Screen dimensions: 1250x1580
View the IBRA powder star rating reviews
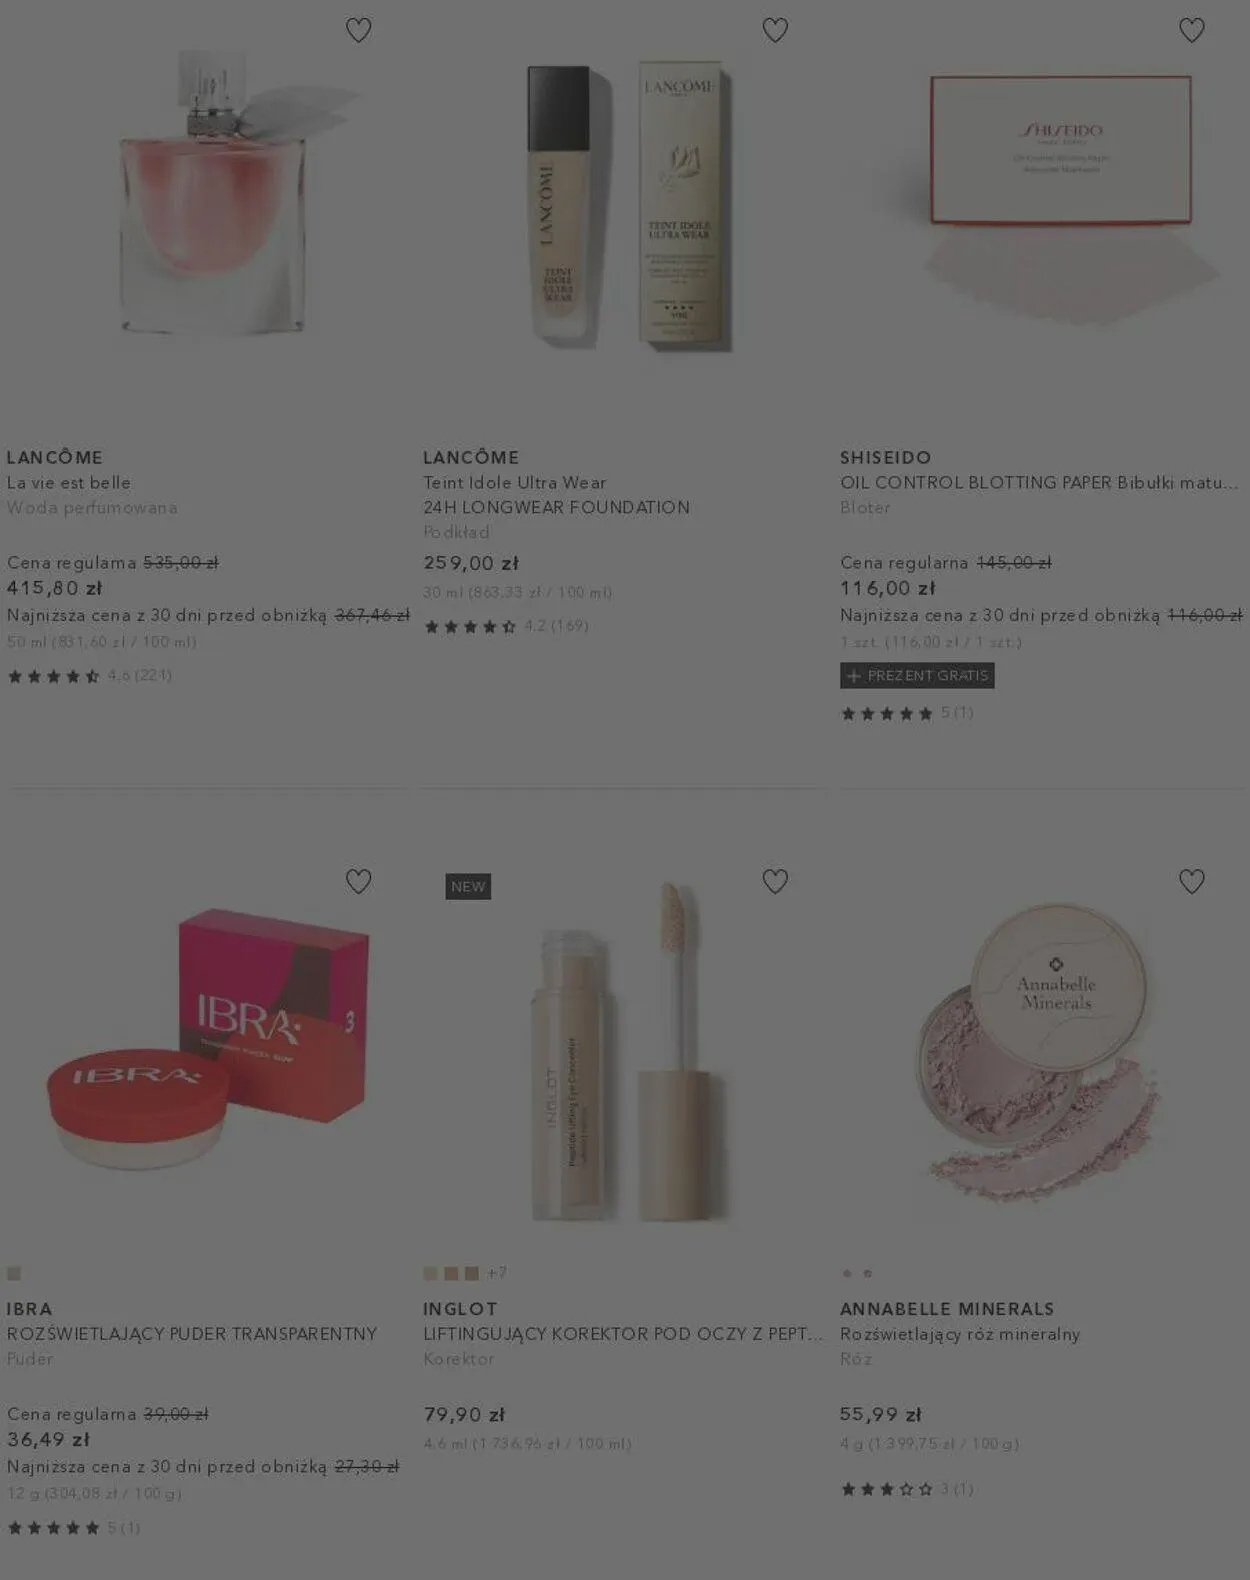click(x=73, y=1527)
